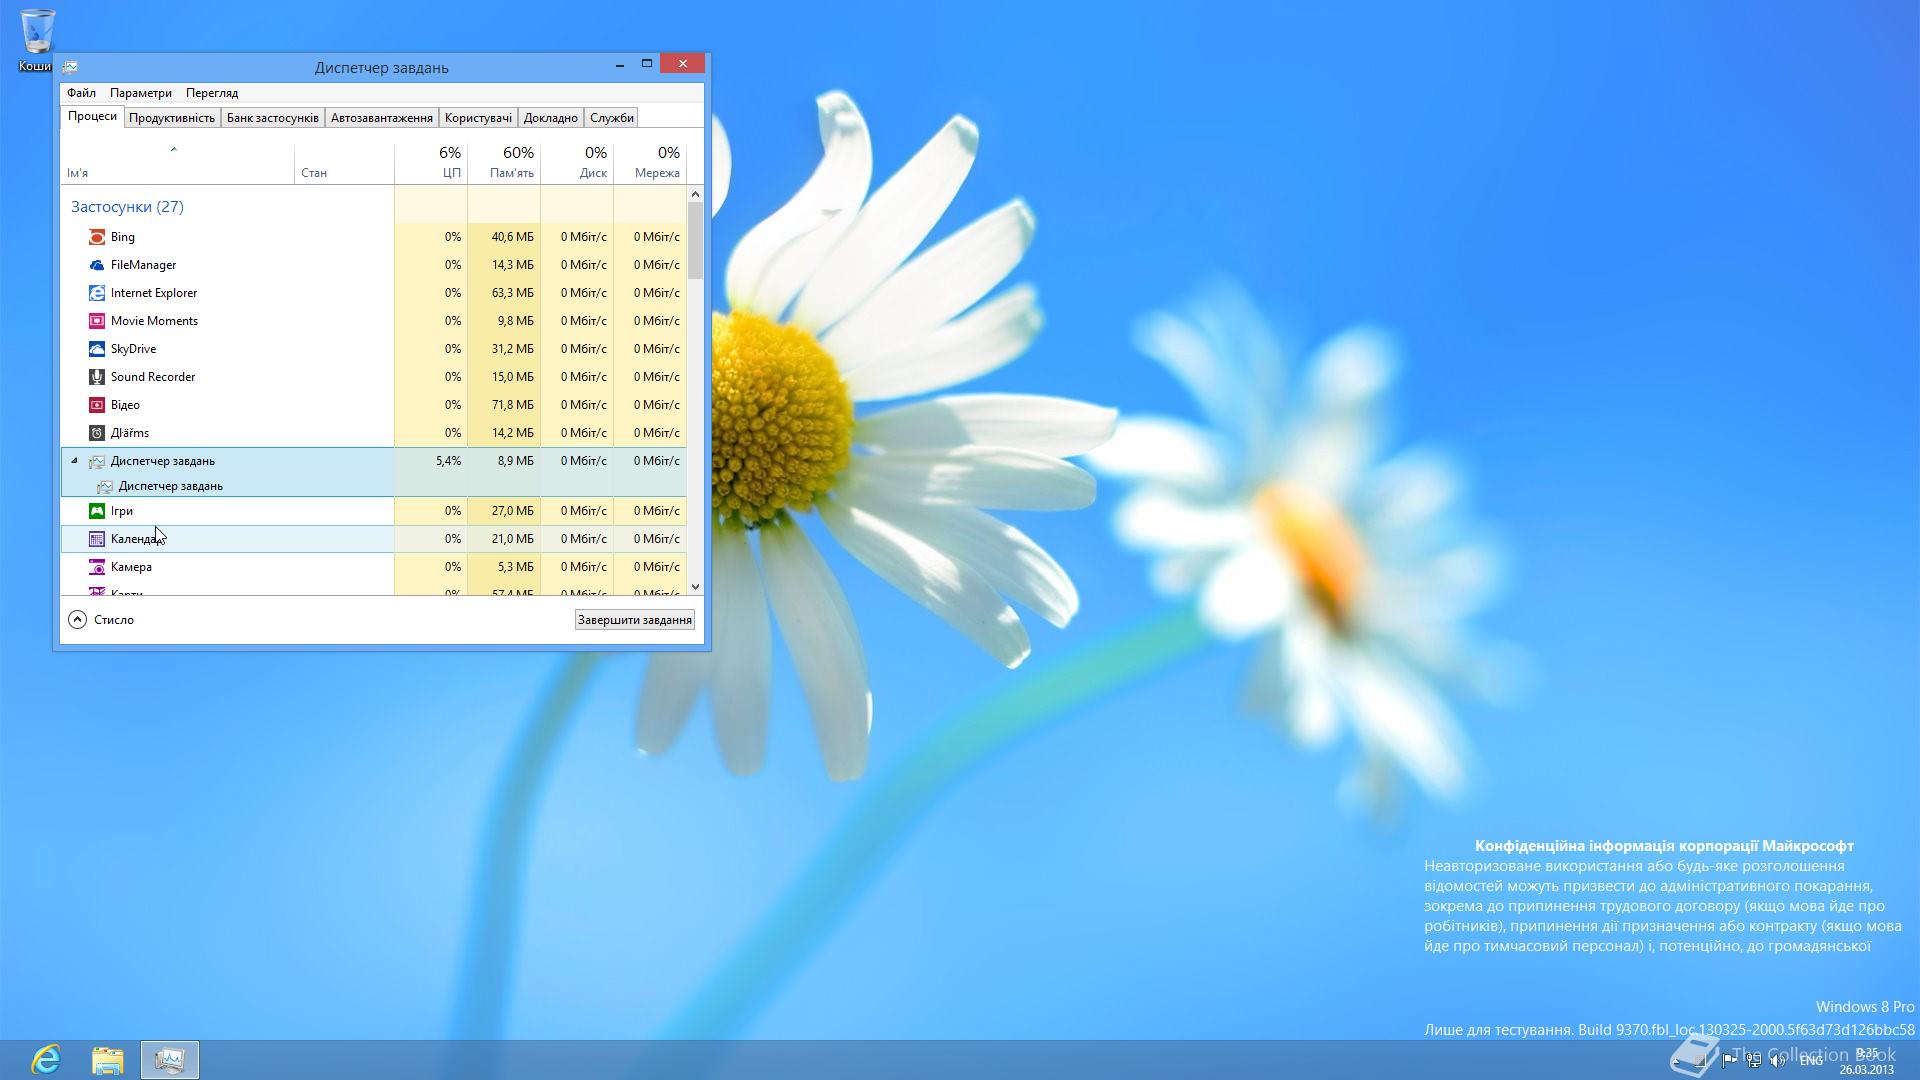Click the 5,4% CPU value
Image resolution: width=1920 pixels, height=1080 pixels.
tap(448, 461)
